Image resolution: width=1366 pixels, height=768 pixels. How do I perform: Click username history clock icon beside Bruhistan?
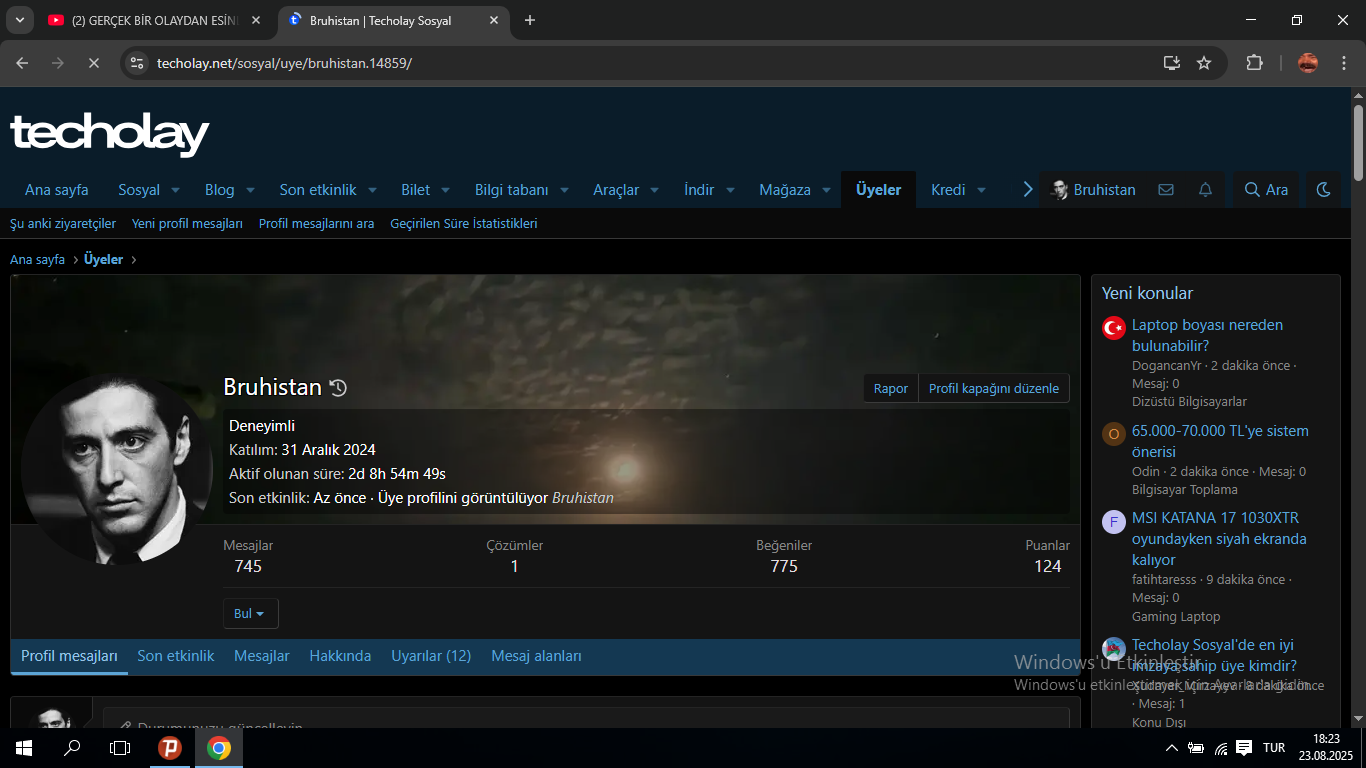click(x=338, y=388)
